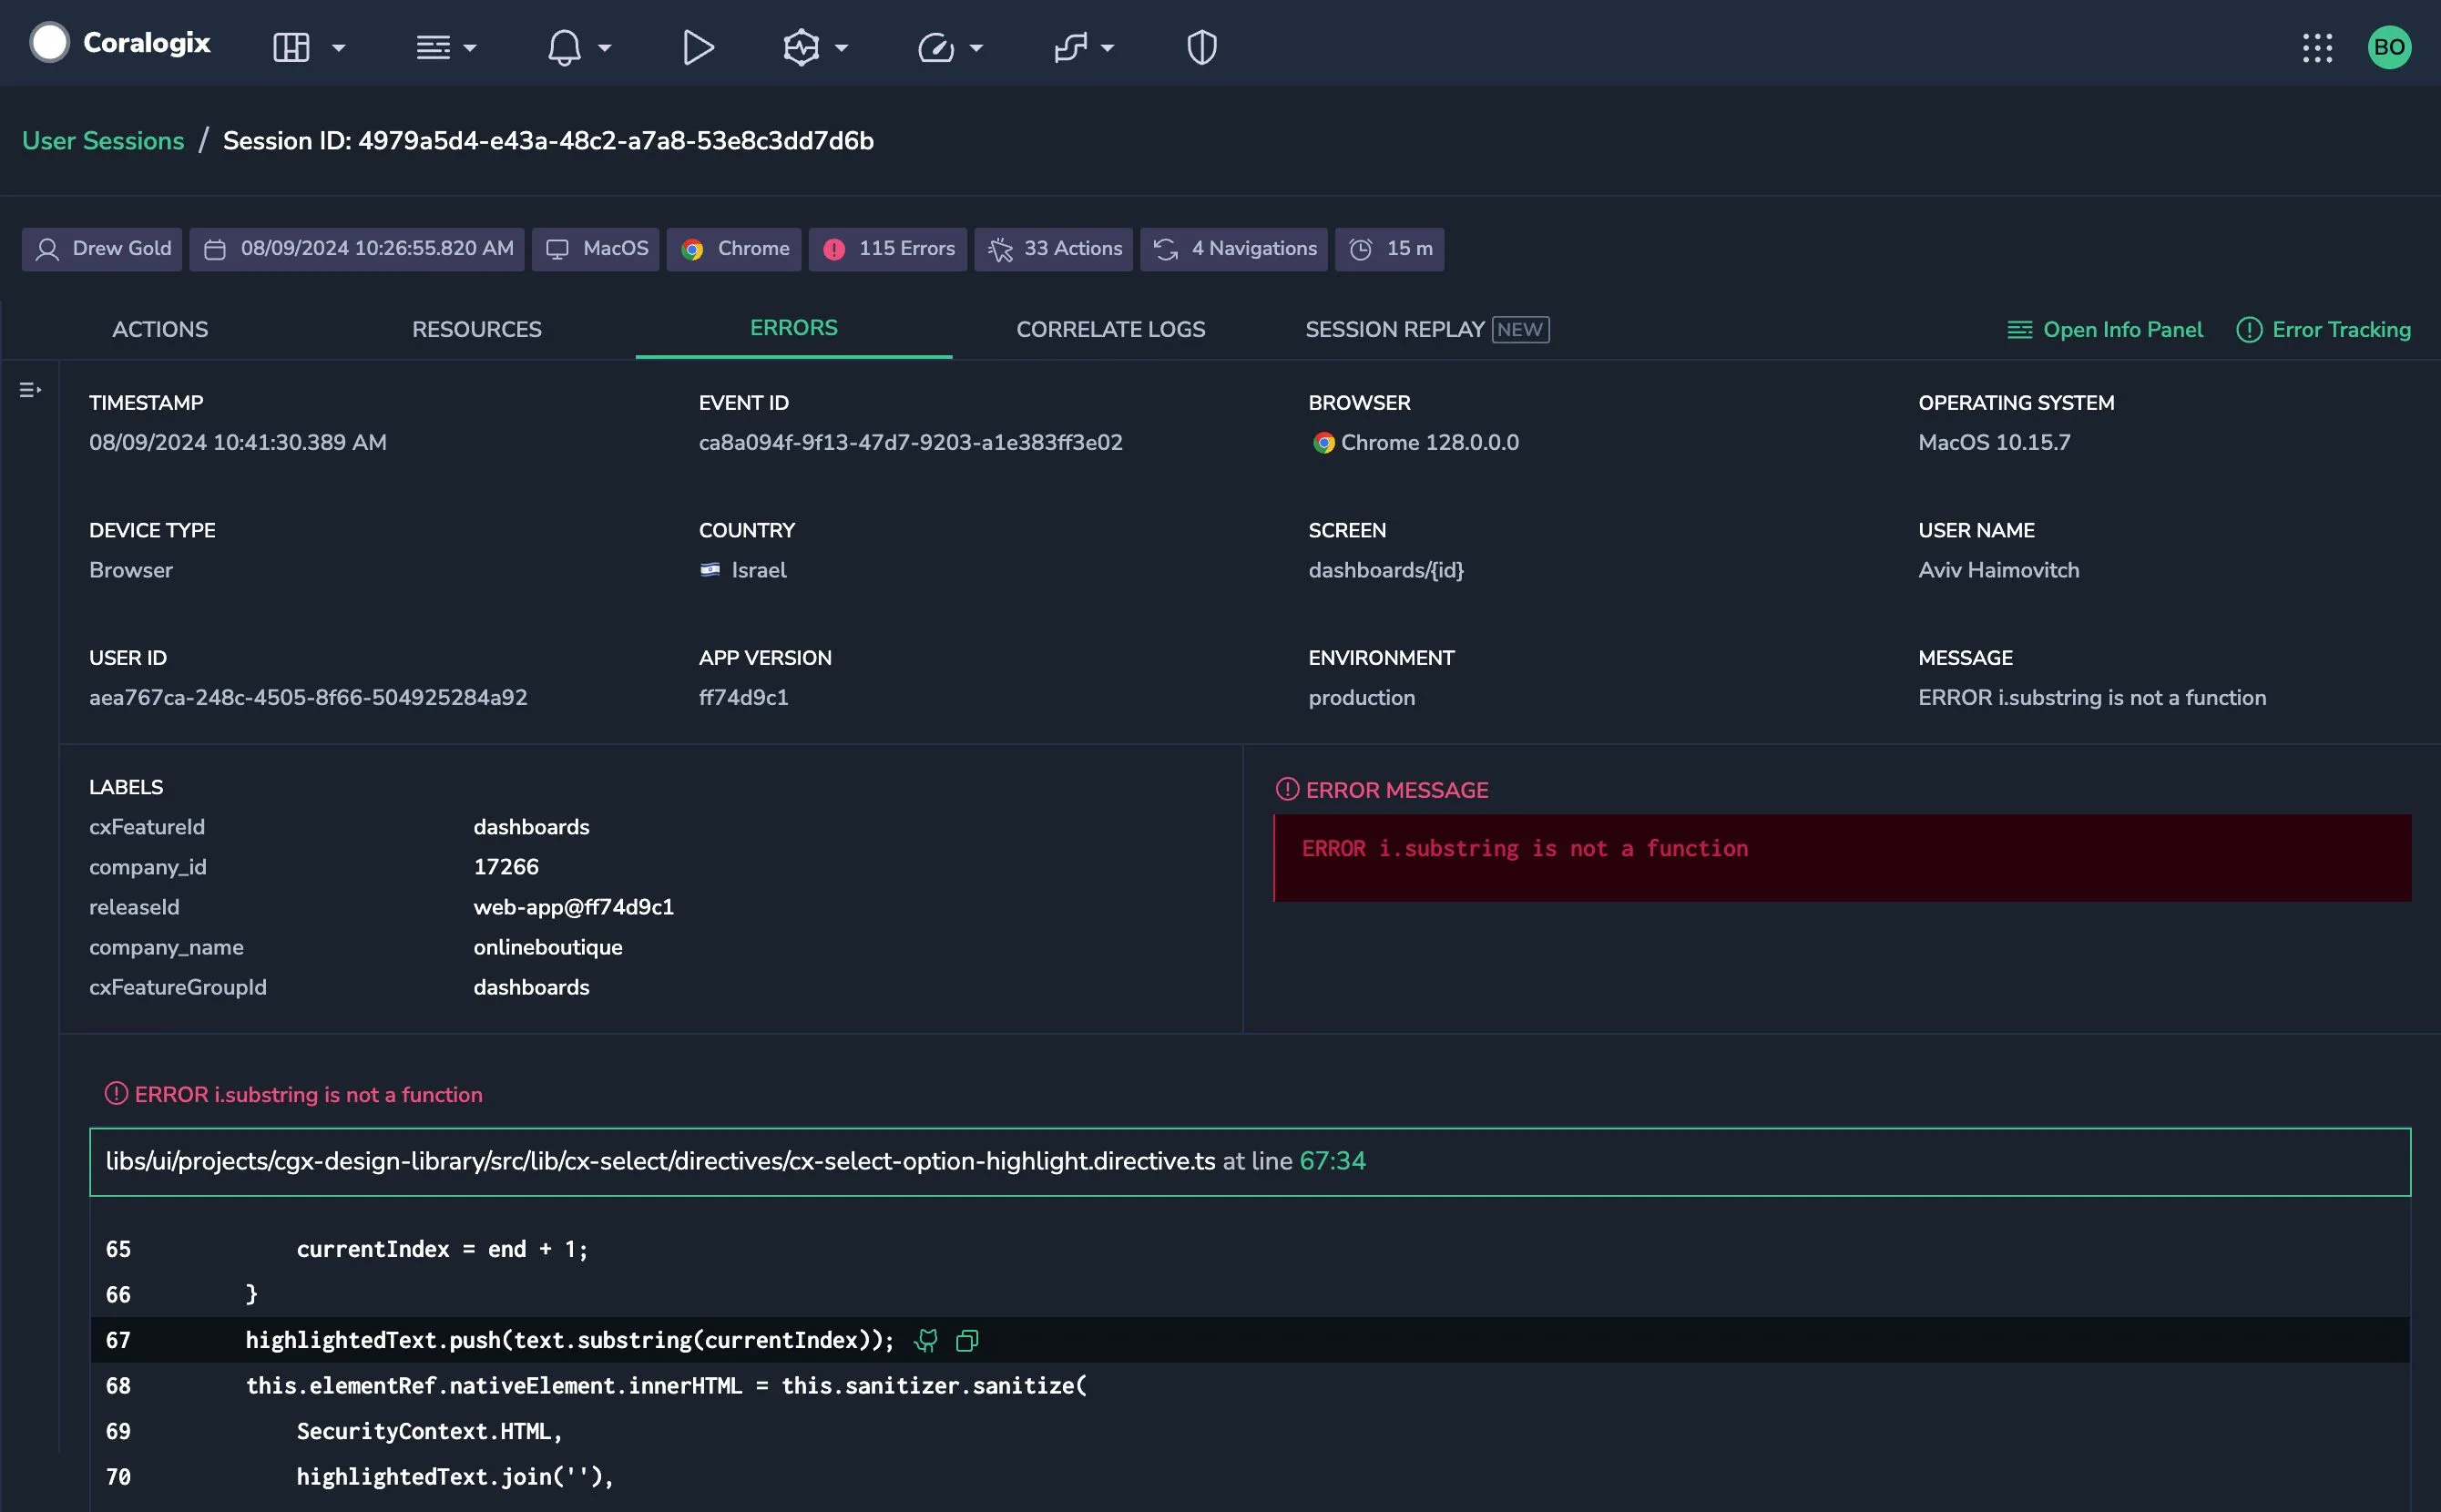The width and height of the screenshot is (2441, 1512).
Task: Click the play triangle icon in navbar
Action: tap(698, 47)
